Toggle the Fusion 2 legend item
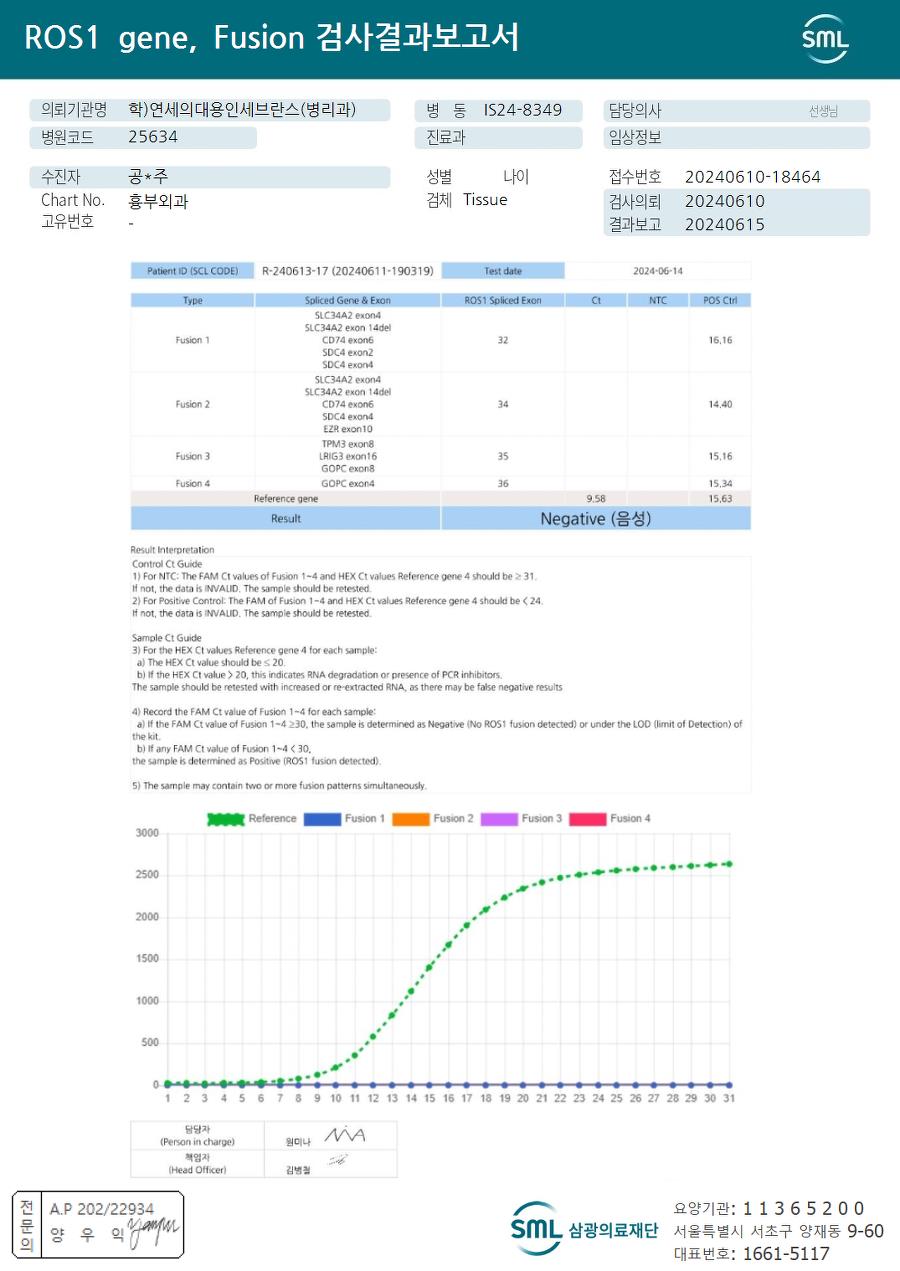 click(x=432, y=818)
